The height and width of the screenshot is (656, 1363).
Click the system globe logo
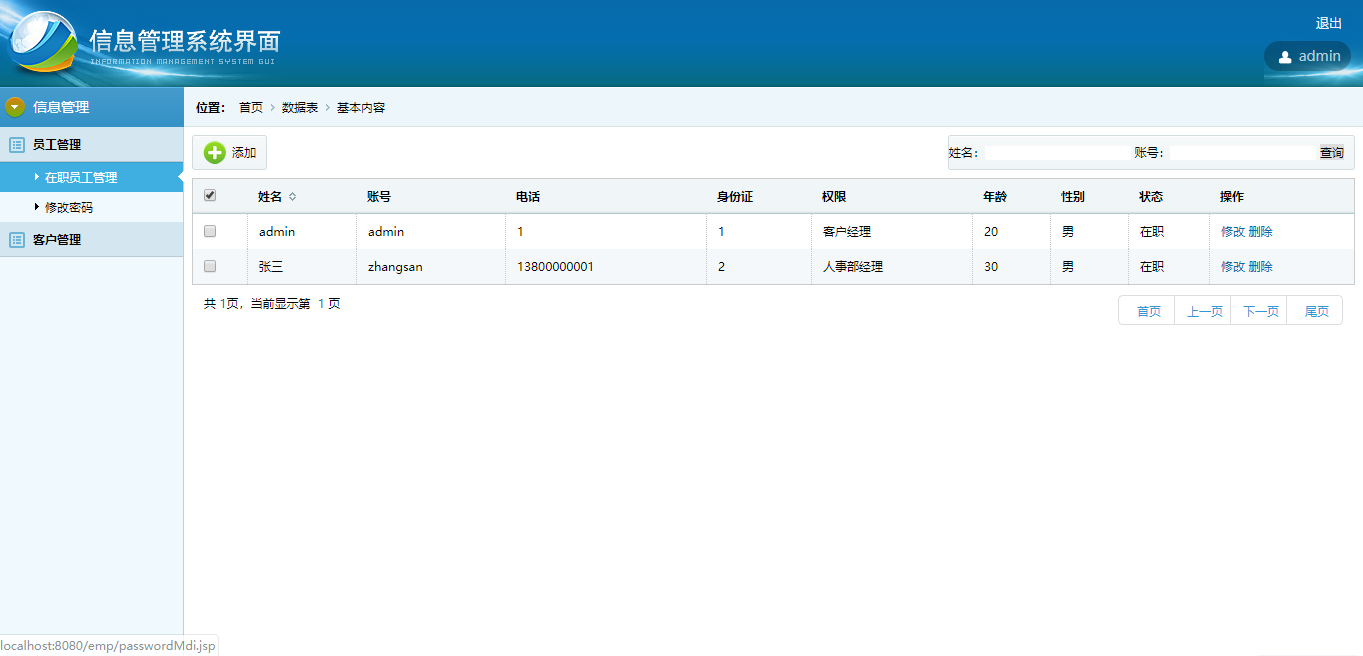pyautogui.click(x=42, y=44)
